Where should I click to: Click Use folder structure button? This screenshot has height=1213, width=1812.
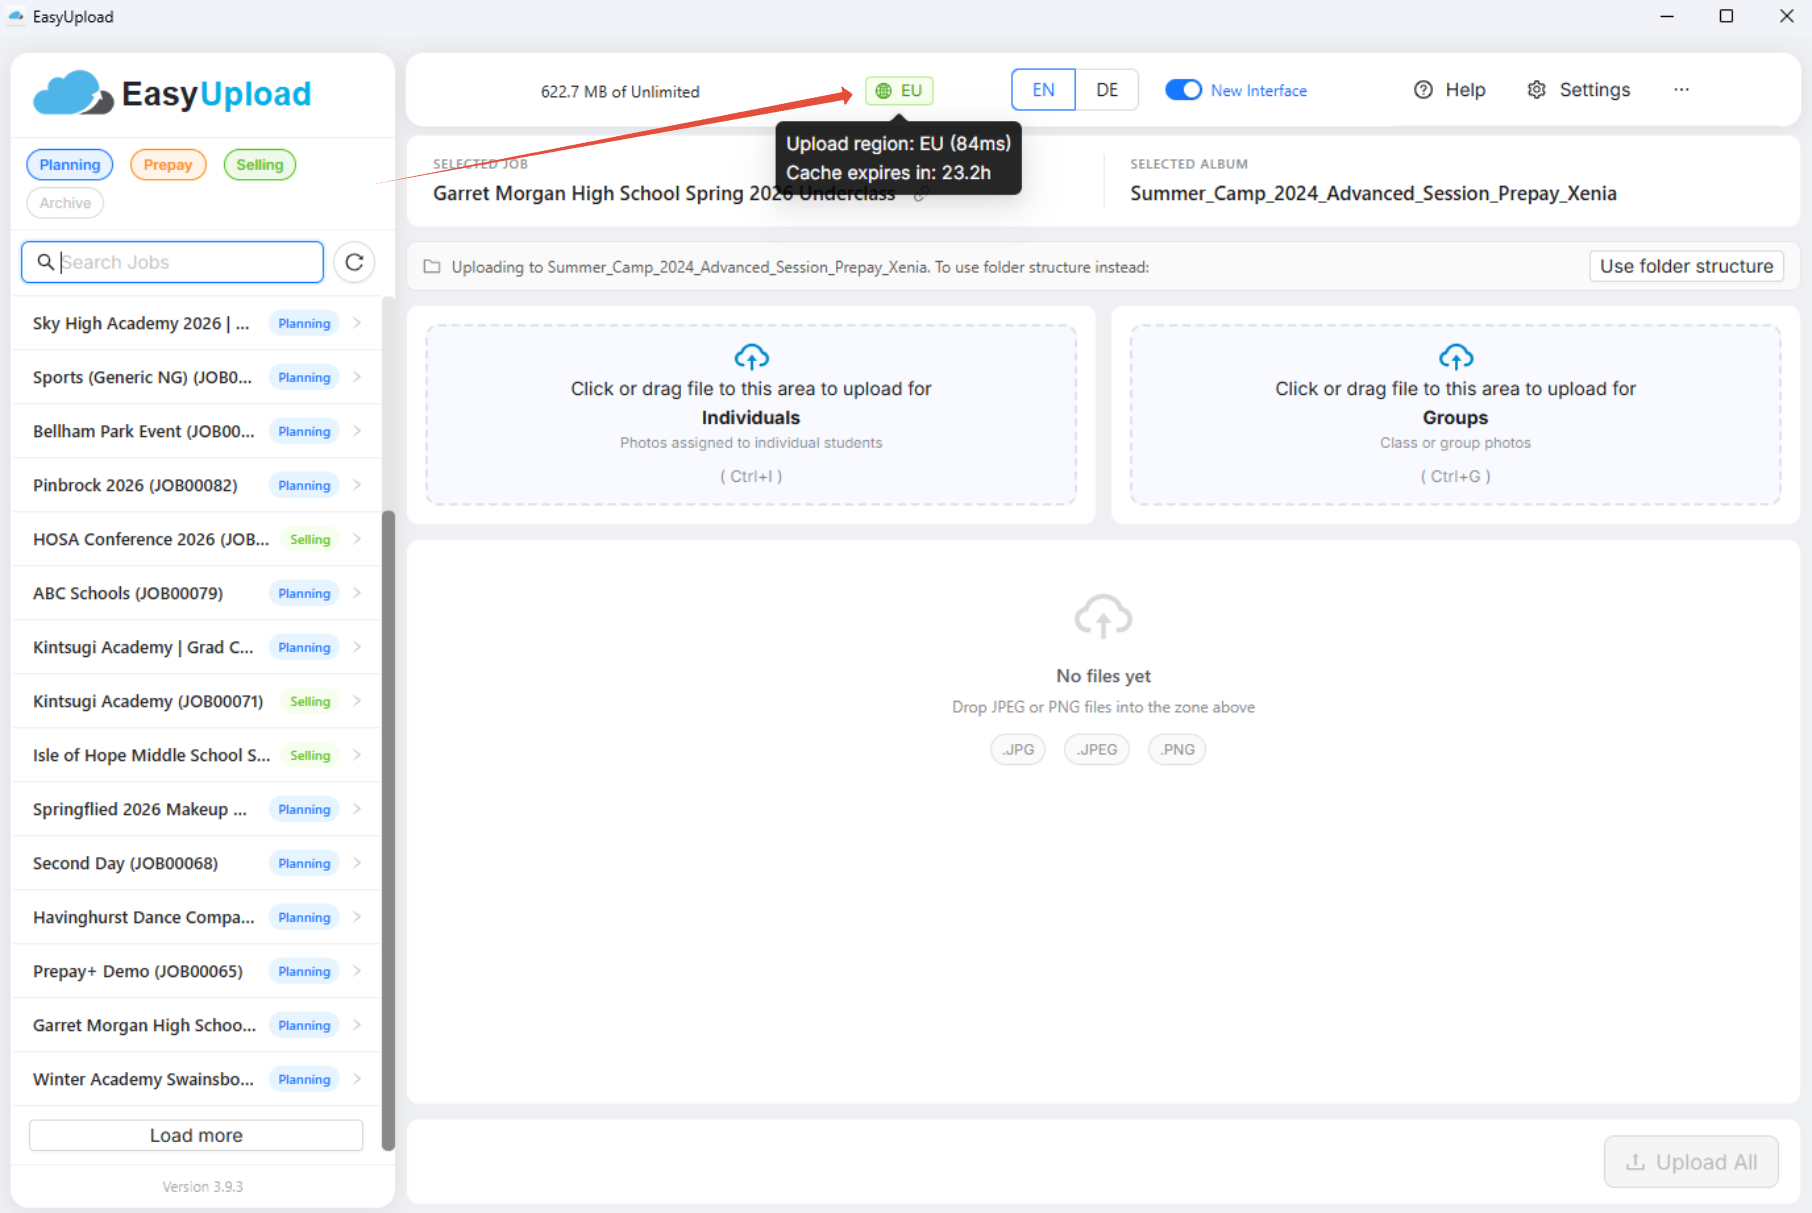pos(1686,266)
